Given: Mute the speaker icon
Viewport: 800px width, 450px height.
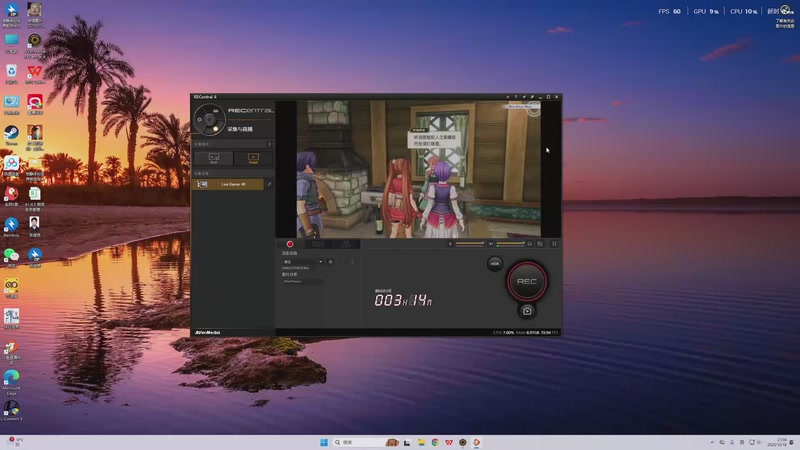Looking at the screenshot, I should click(491, 244).
